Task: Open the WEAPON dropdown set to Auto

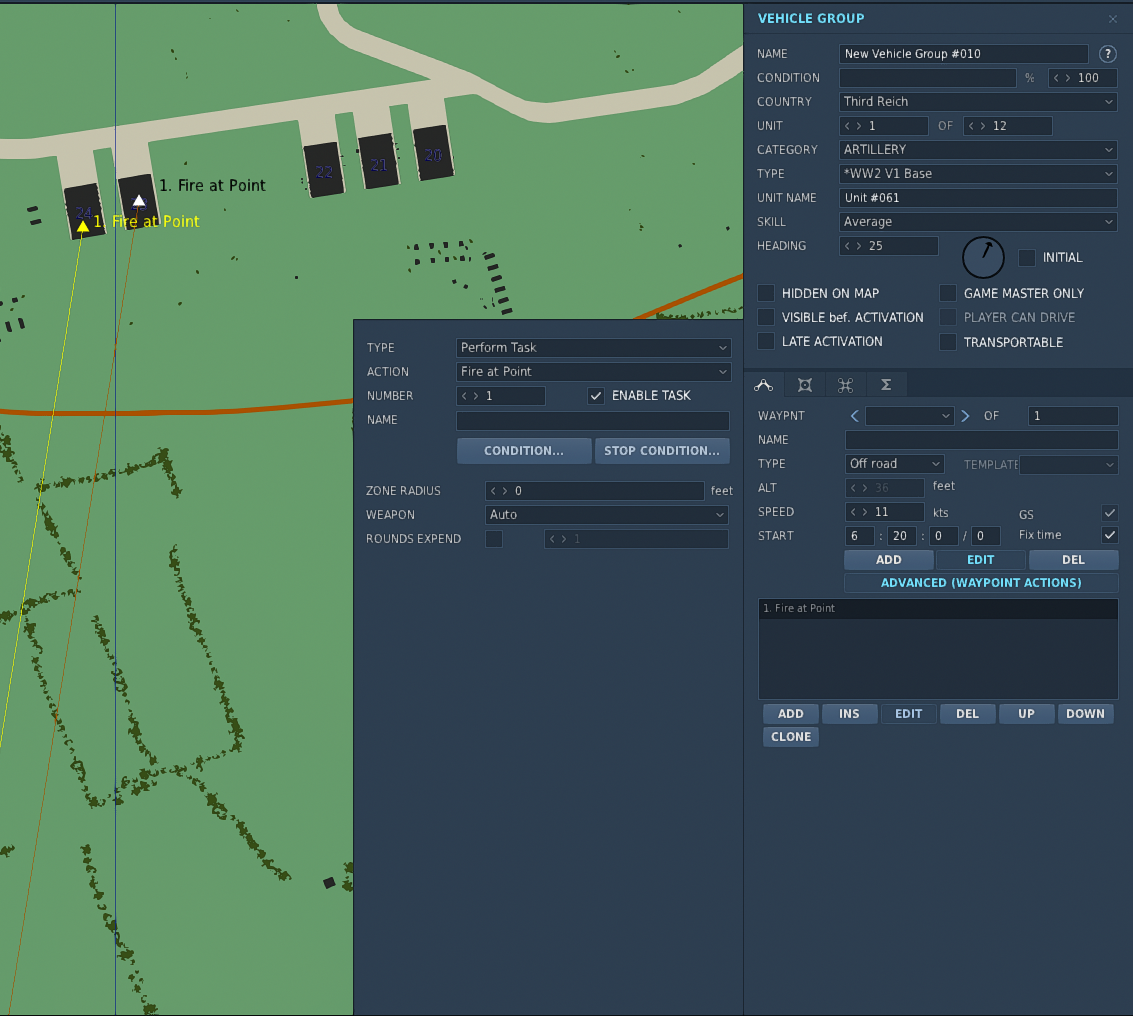Action: (x=606, y=515)
